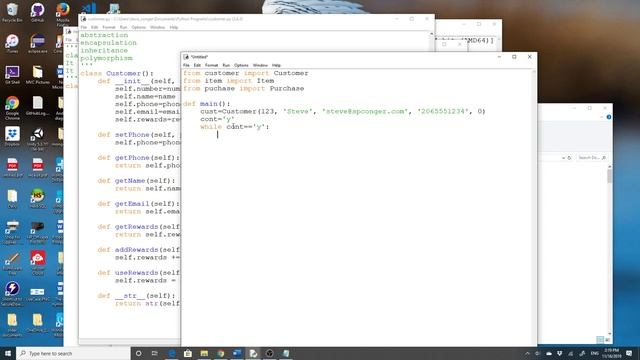Image resolution: width=640 pixels, height=360 pixels.
Task: Click 'def getPhone(self):' in customer.py window
Action: [139, 158]
